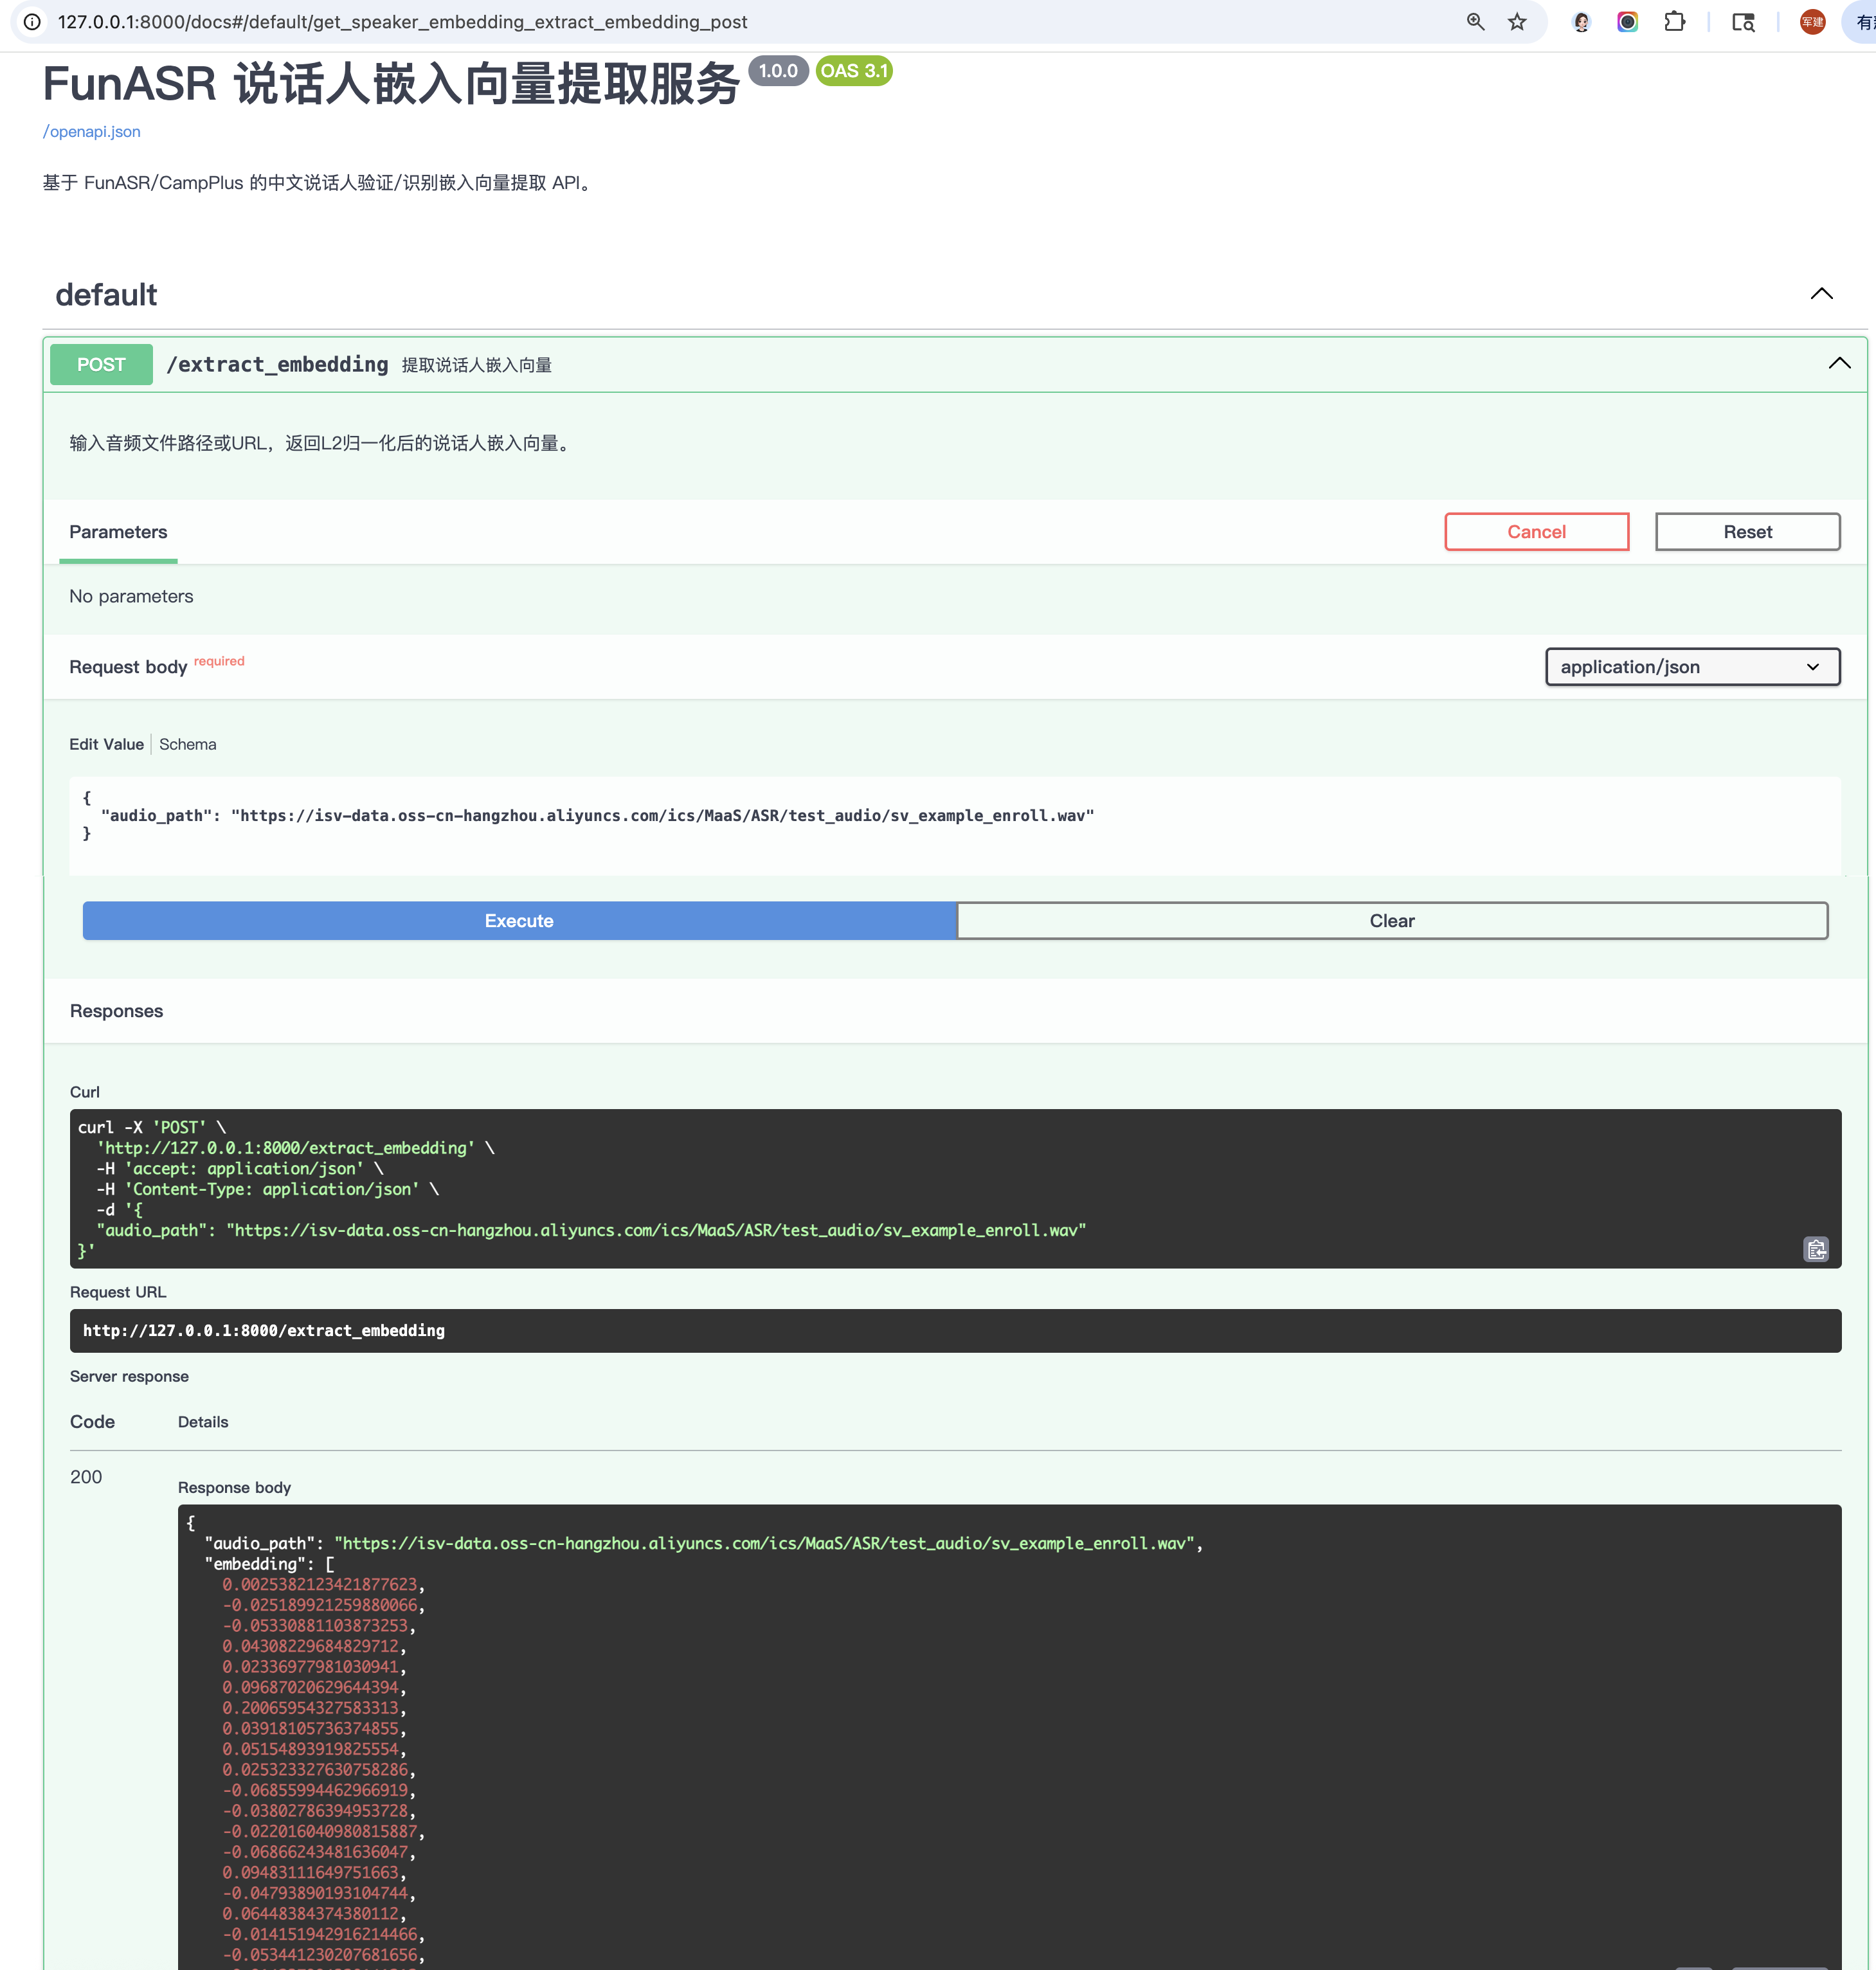Open the Extensions puzzle piece menu

1674,22
